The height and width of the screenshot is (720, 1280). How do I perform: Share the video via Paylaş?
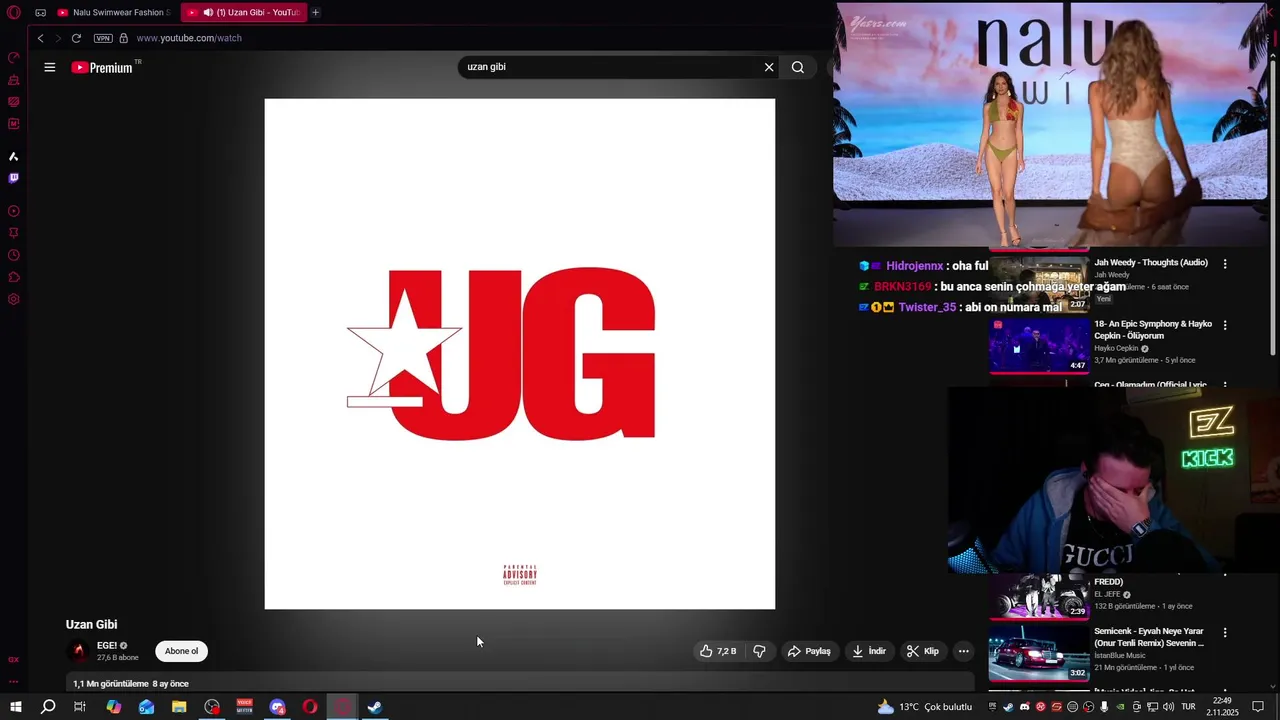tap(809, 651)
